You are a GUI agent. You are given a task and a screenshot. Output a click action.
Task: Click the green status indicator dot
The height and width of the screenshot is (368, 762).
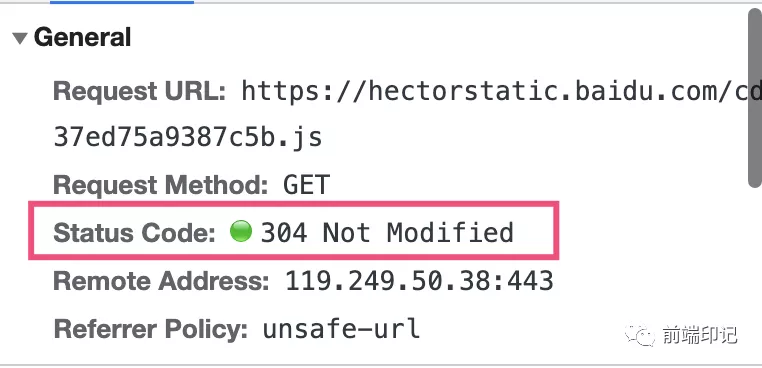(x=241, y=230)
